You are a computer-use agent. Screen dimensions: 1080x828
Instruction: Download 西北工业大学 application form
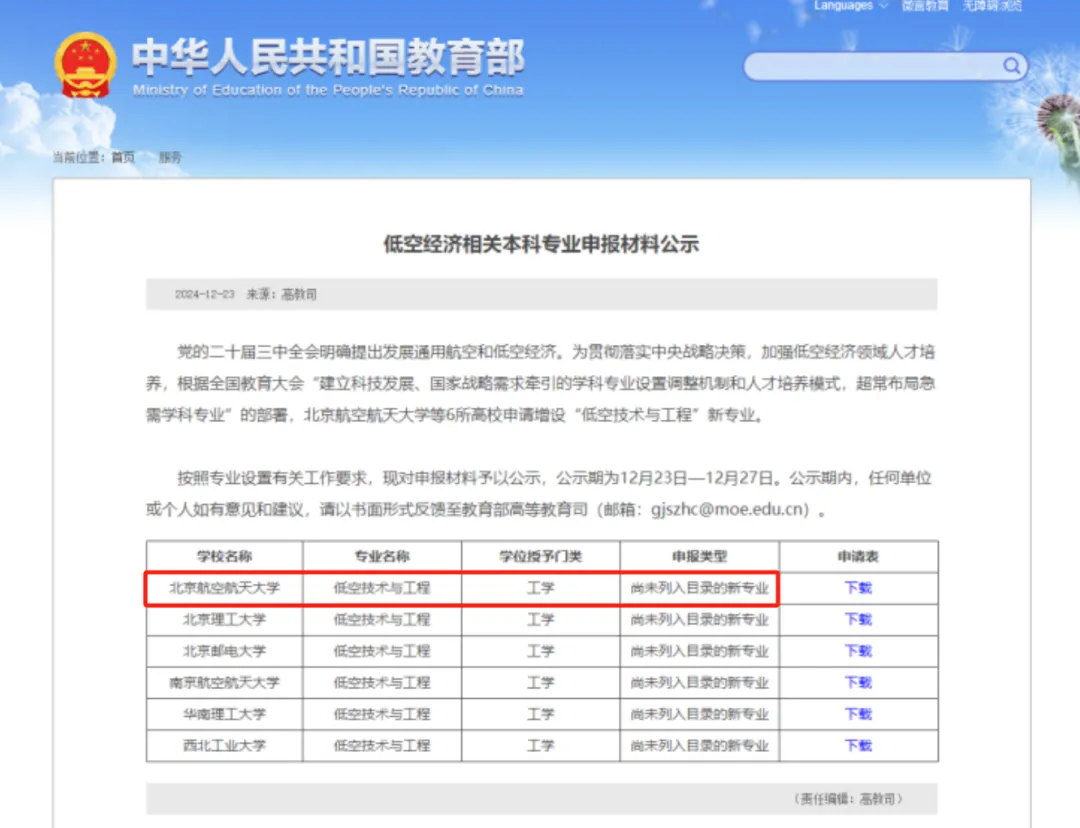tap(858, 745)
